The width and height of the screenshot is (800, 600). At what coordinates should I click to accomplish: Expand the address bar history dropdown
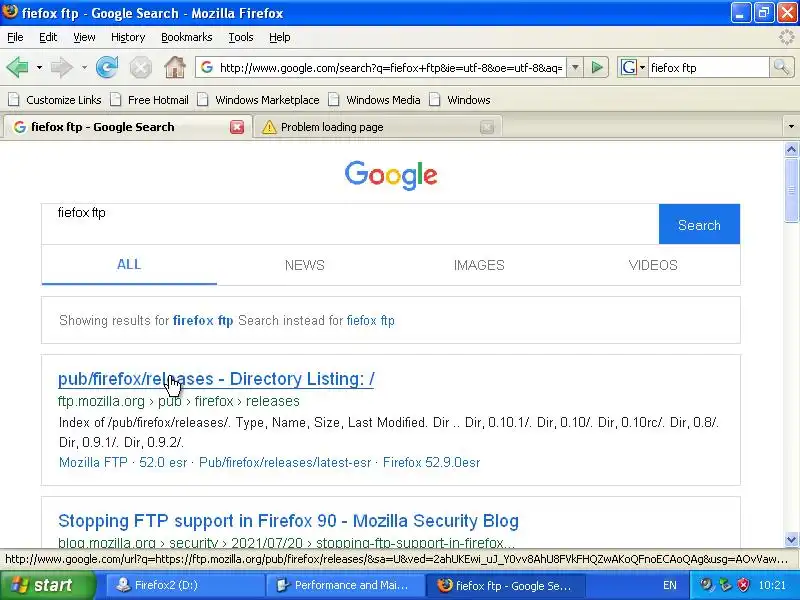tap(575, 67)
